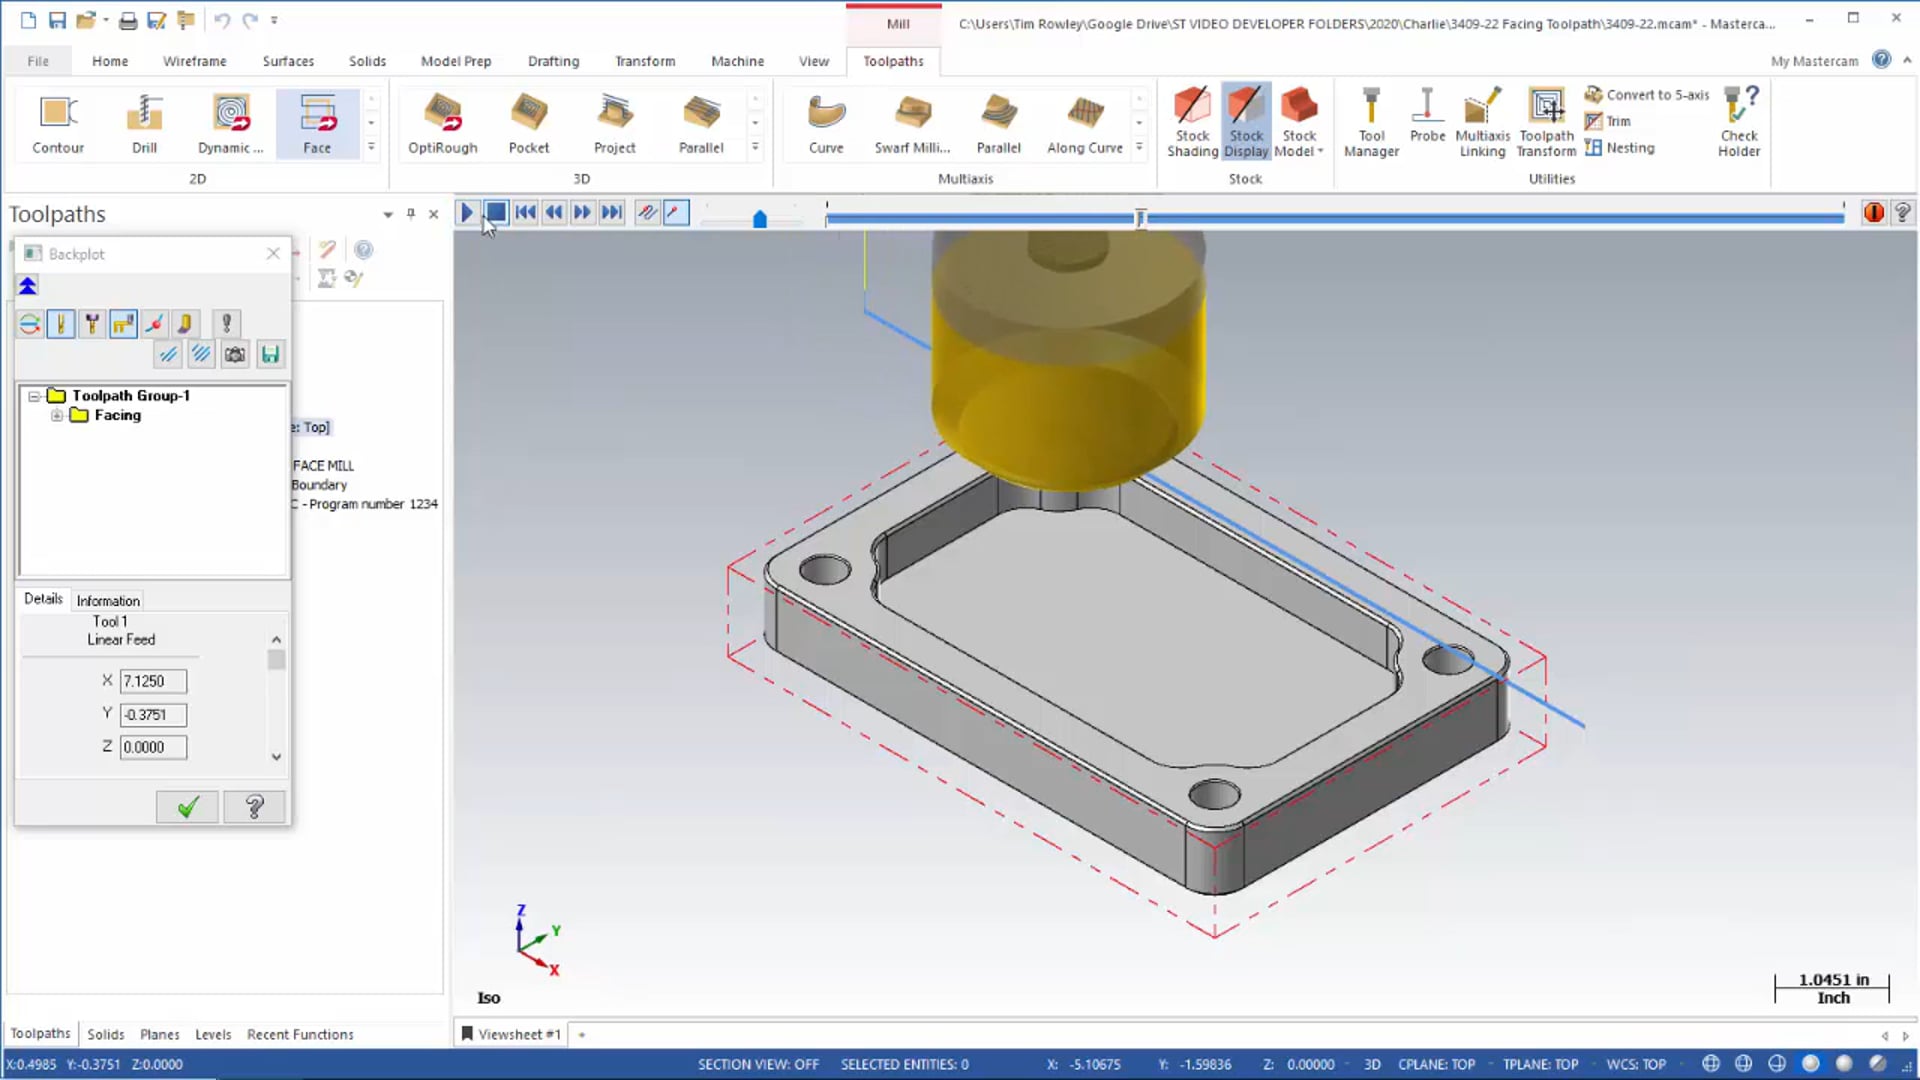Viewport: 1920px width, 1080px height.
Task: Toggle trace mode in playback bar
Action: (x=647, y=212)
